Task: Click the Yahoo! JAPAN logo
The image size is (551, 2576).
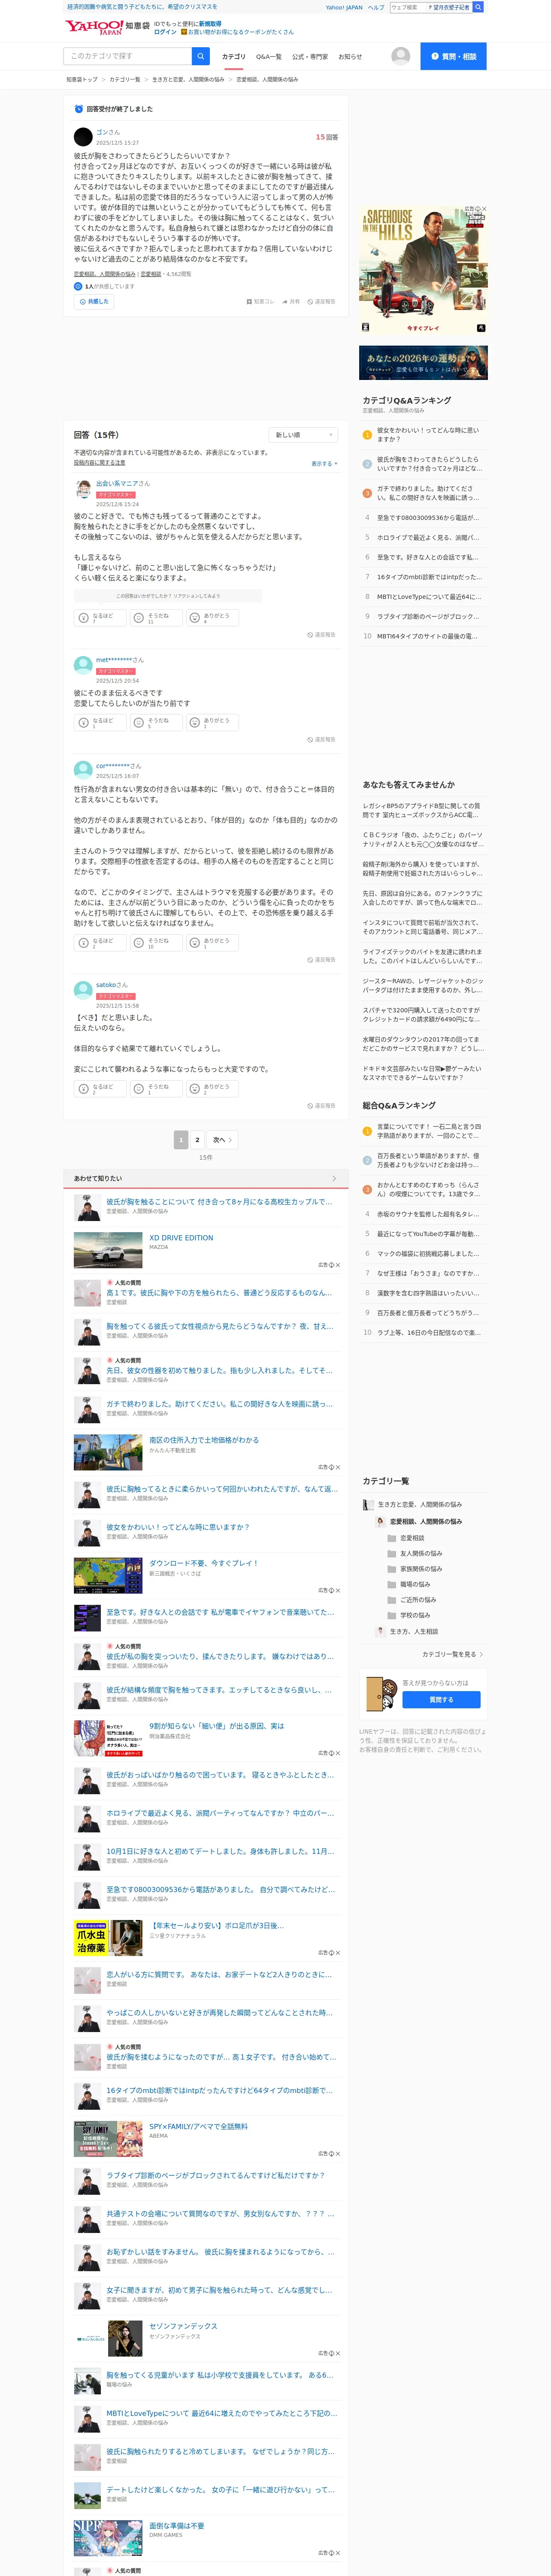Action: 94,27
